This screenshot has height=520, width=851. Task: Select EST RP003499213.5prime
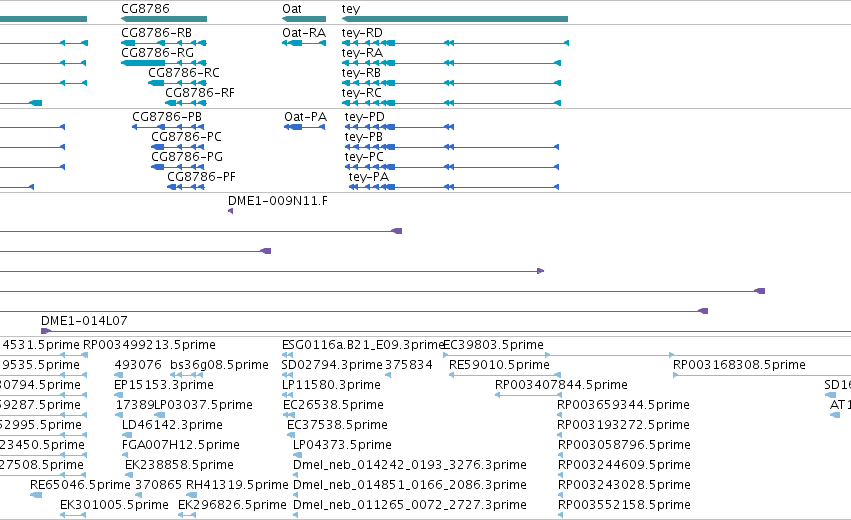tap(85, 355)
